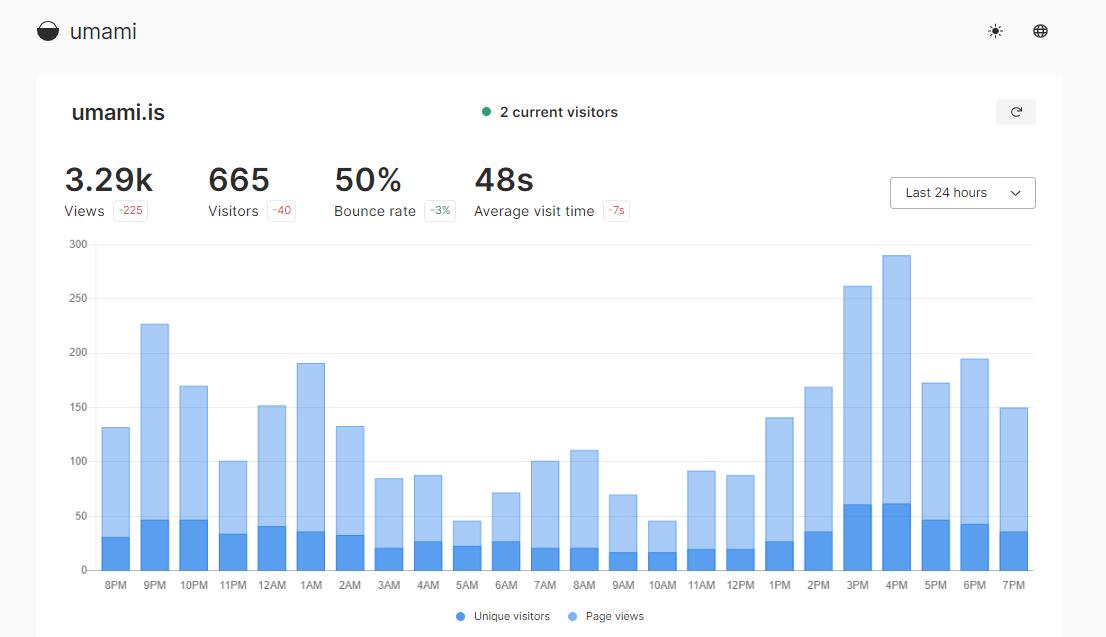1106x637 pixels.
Task: Click the Views -225 change badge
Action: pos(130,211)
